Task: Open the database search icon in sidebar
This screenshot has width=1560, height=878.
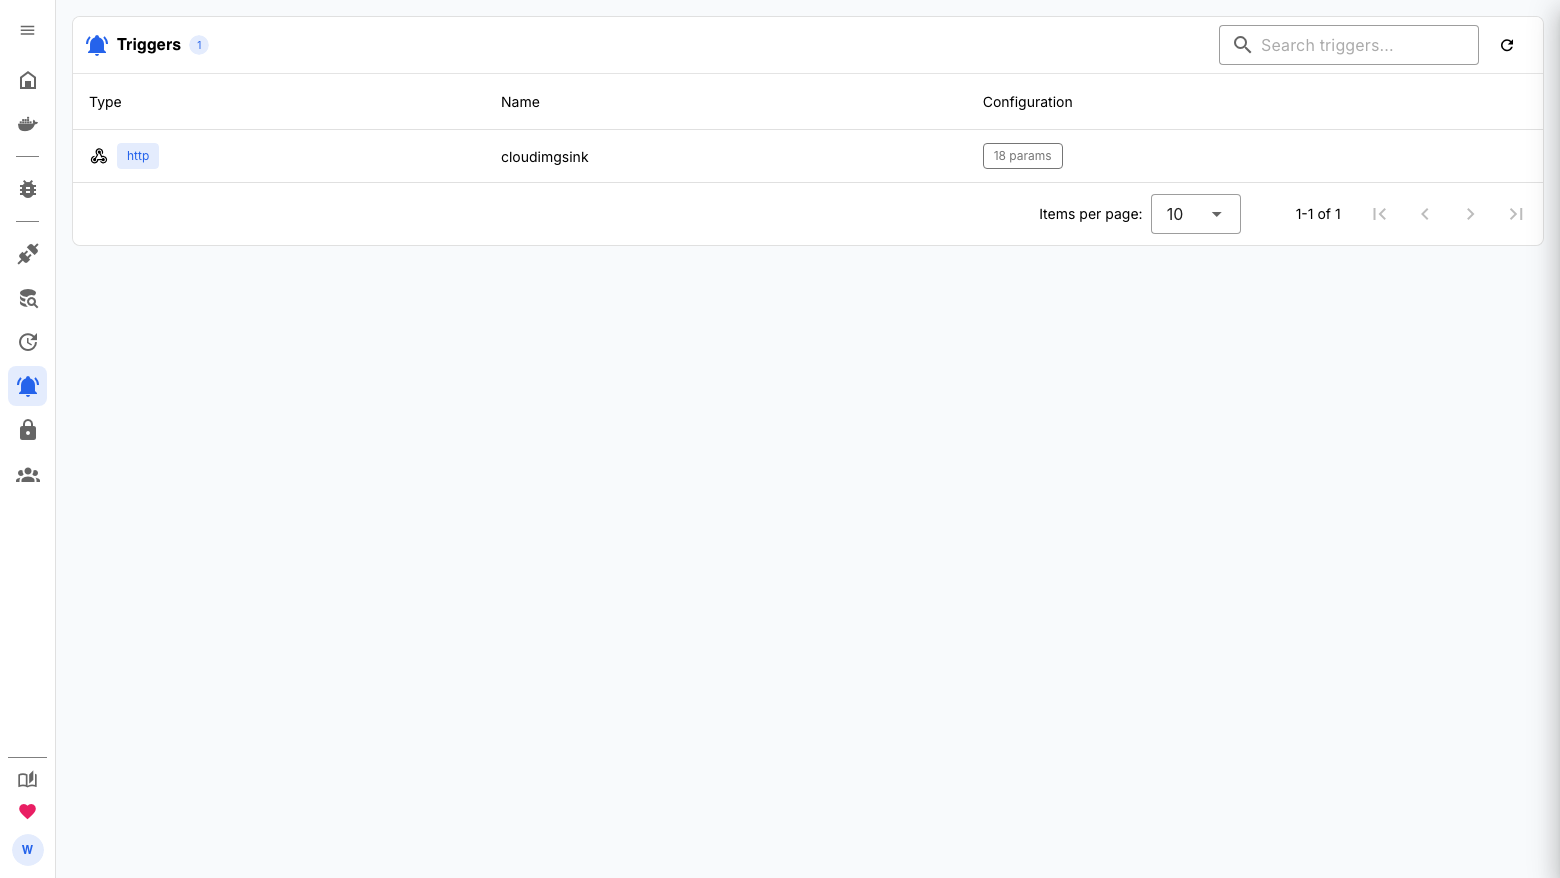Action: pyautogui.click(x=28, y=298)
